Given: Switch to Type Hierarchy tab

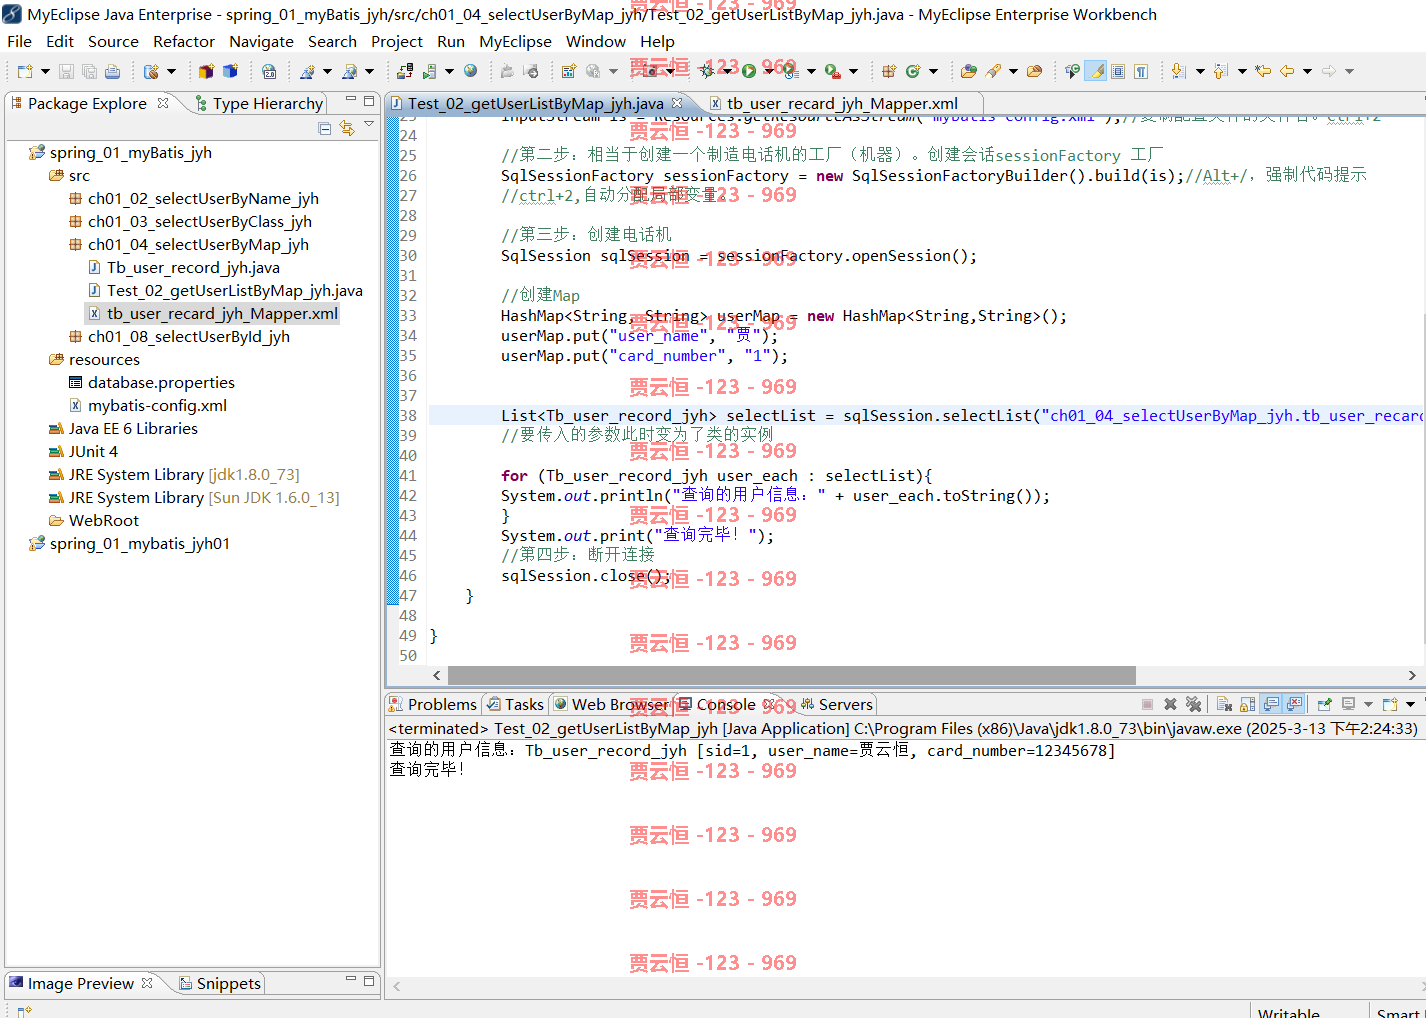Looking at the screenshot, I should pyautogui.click(x=258, y=103).
